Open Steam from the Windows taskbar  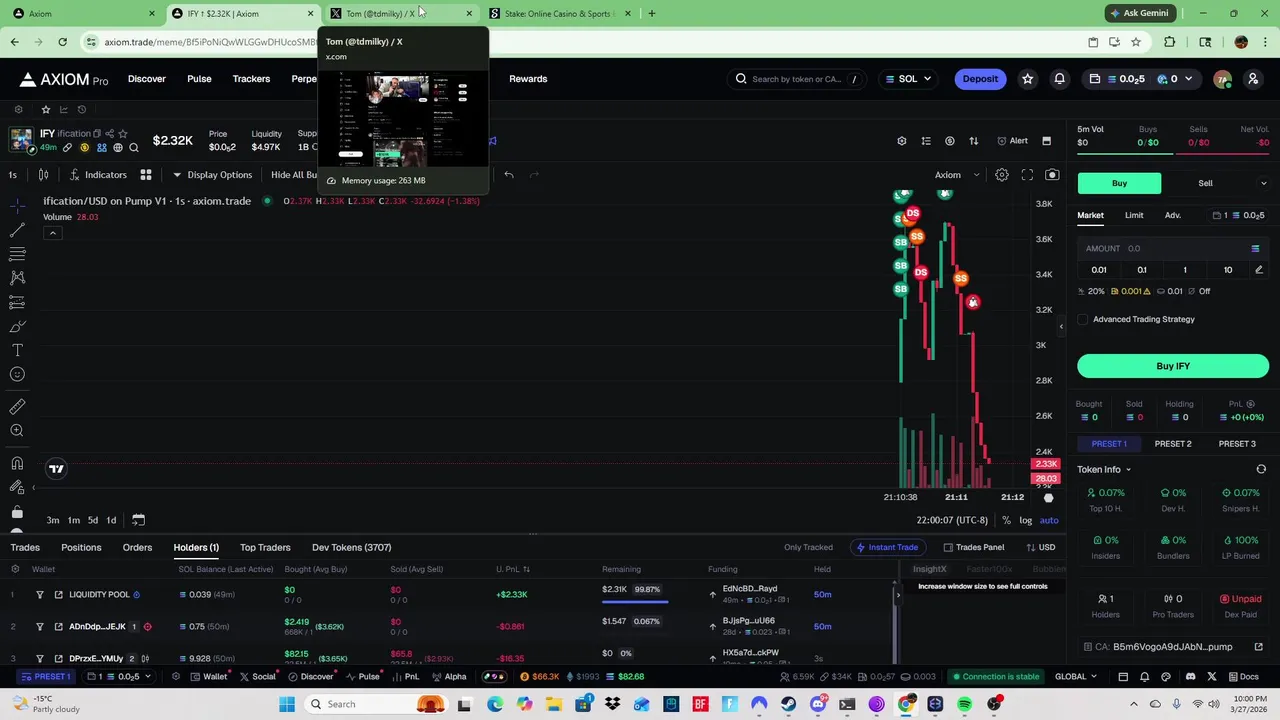click(788, 704)
